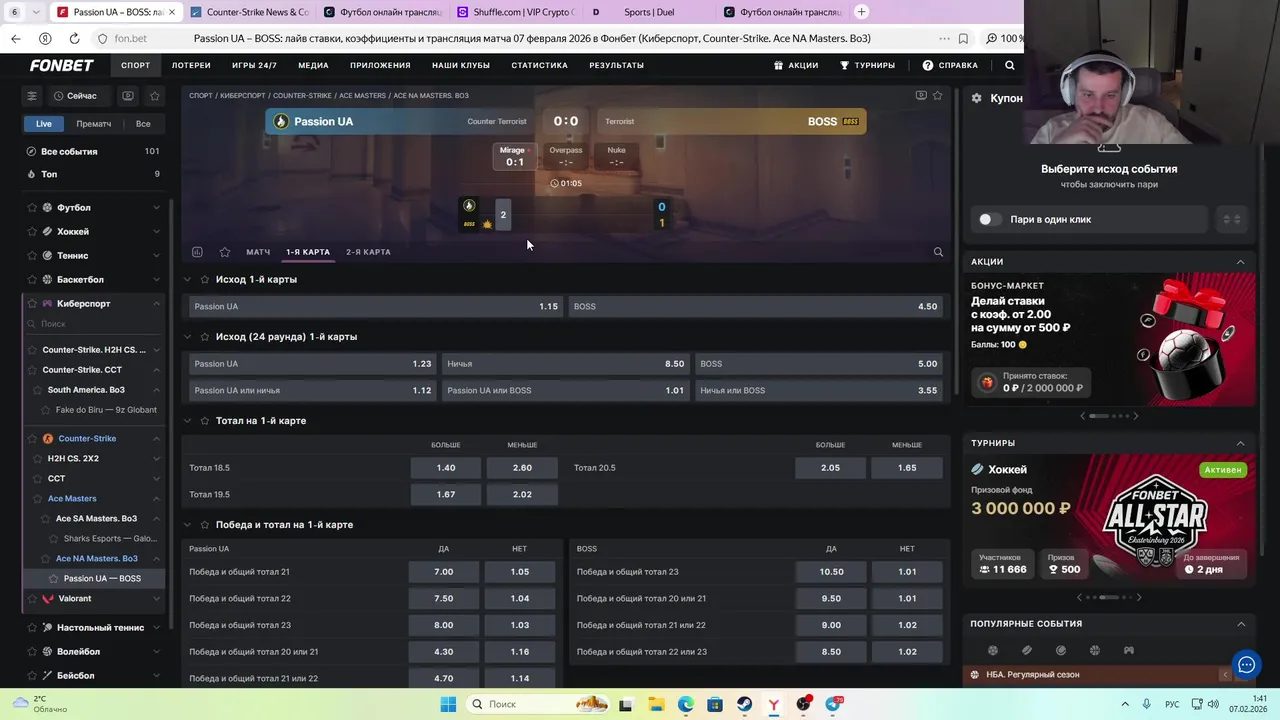Click the Windows Start button

point(448,704)
